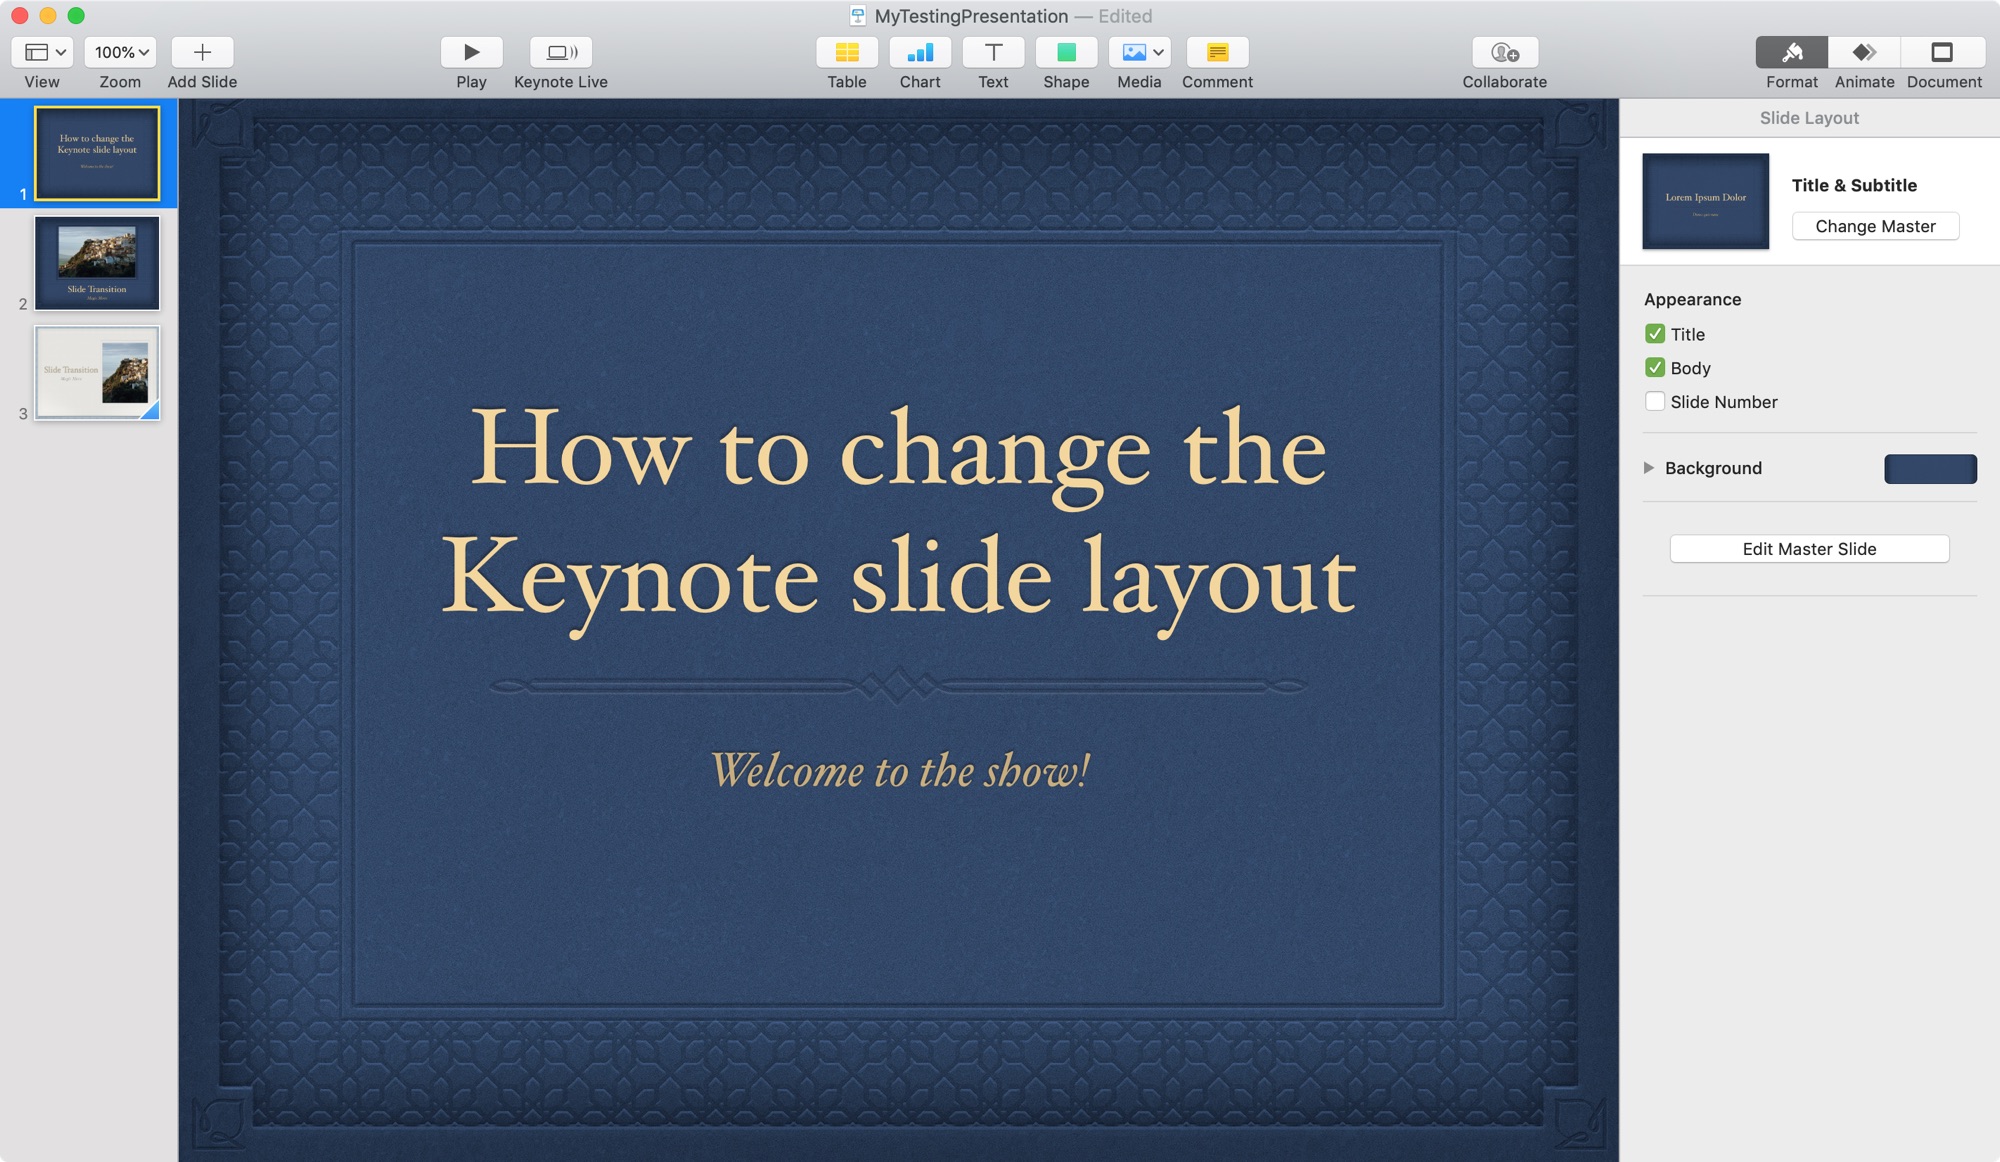
Task: Uncheck the Body checkbox
Action: (1655, 368)
